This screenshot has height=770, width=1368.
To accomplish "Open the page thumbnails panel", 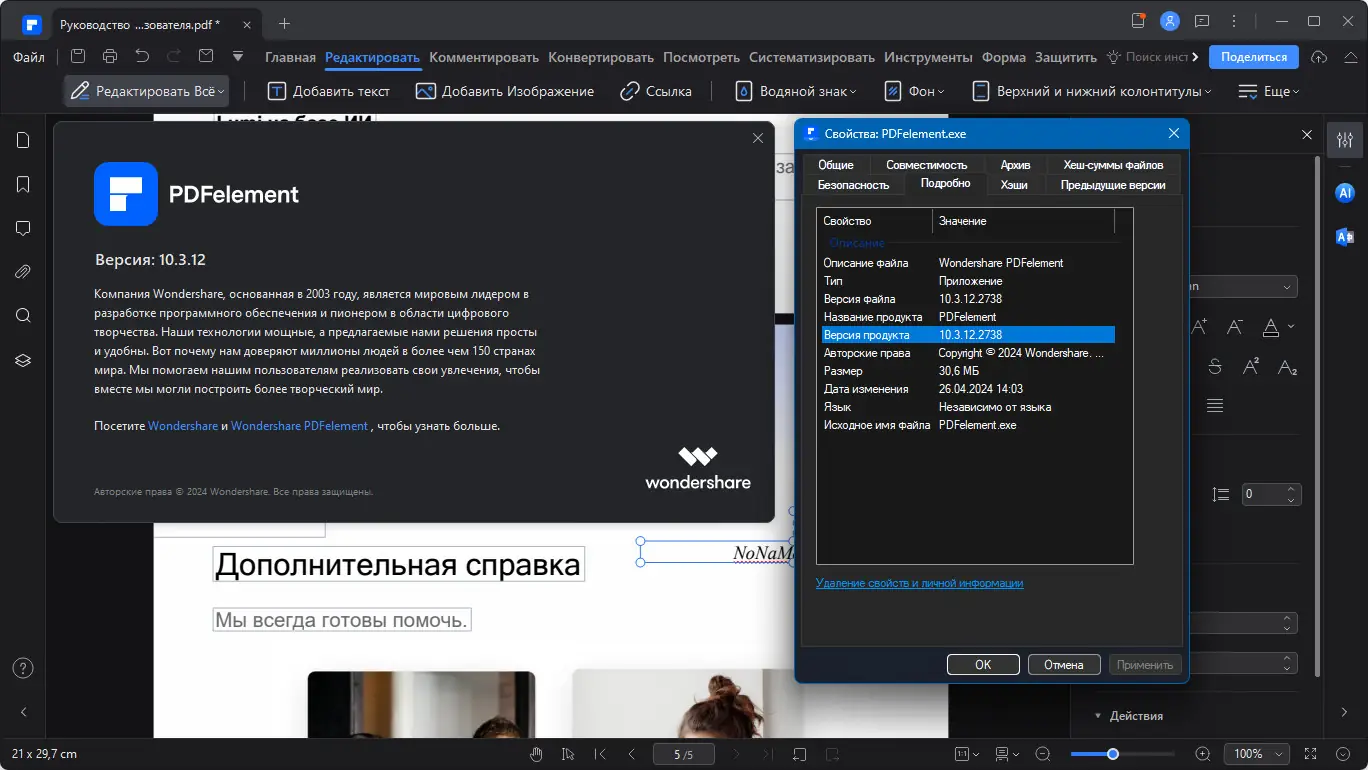I will [23, 140].
